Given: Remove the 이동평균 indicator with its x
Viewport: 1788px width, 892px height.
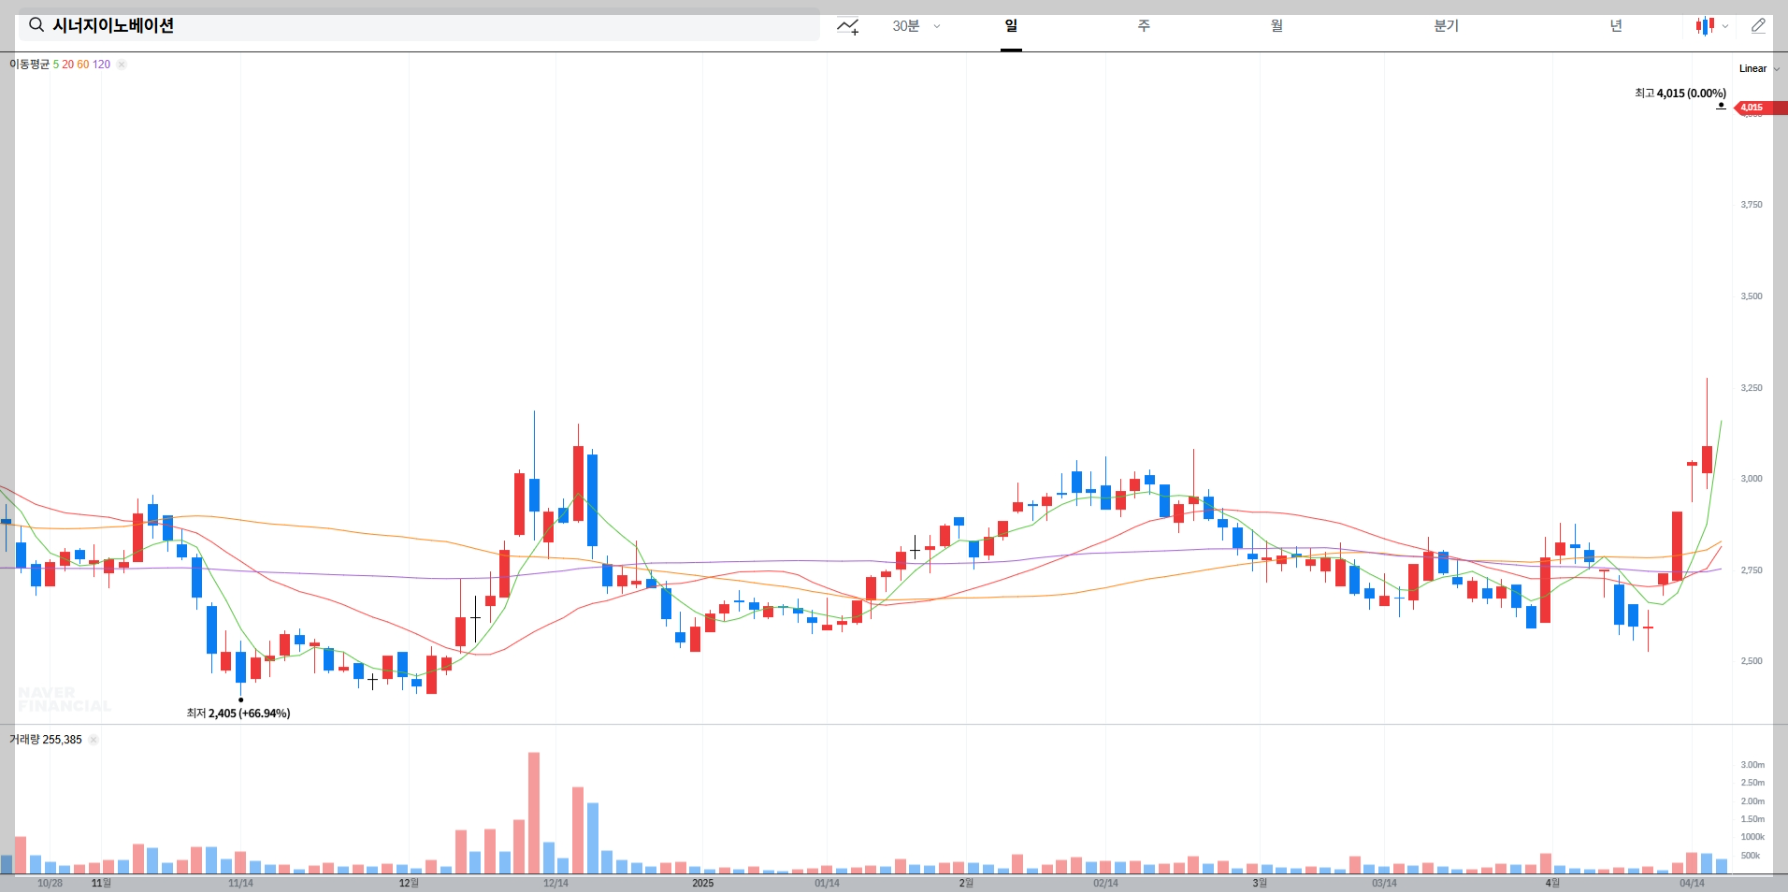Looking at the screenshot, I should tap(121, 64).
